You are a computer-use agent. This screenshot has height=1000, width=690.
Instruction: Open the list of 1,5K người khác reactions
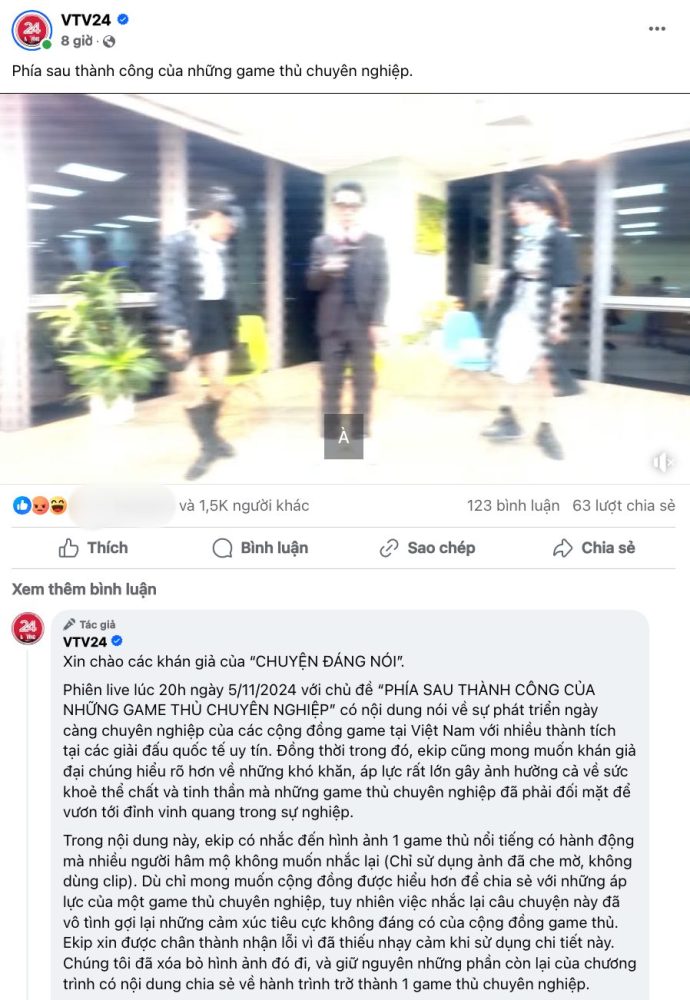(244, 506)
